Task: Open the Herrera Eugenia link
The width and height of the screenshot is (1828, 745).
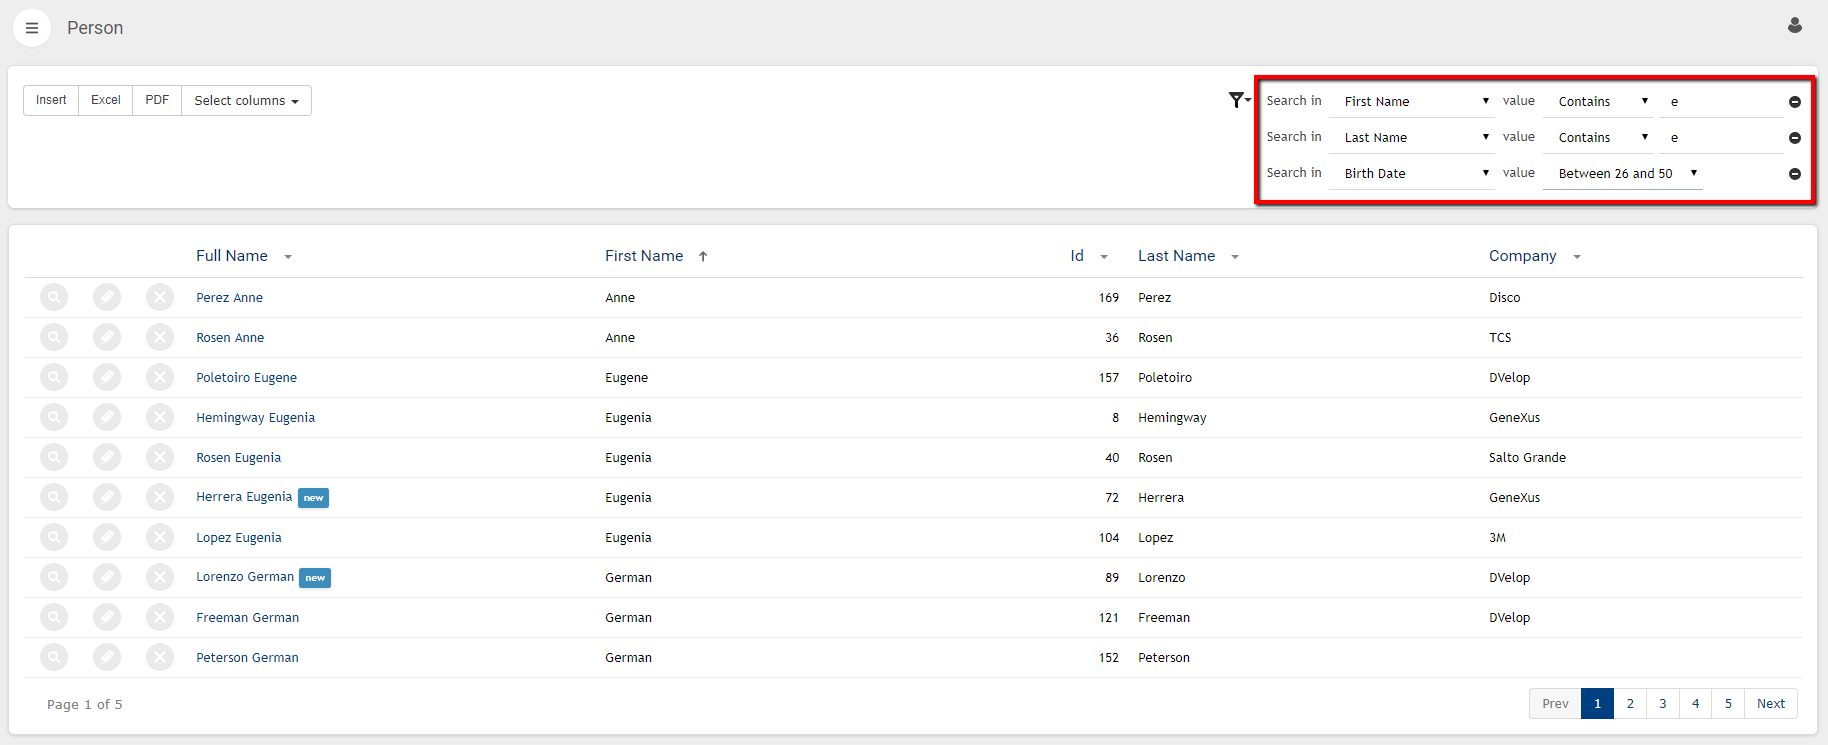Action: [x=244, y=496]
